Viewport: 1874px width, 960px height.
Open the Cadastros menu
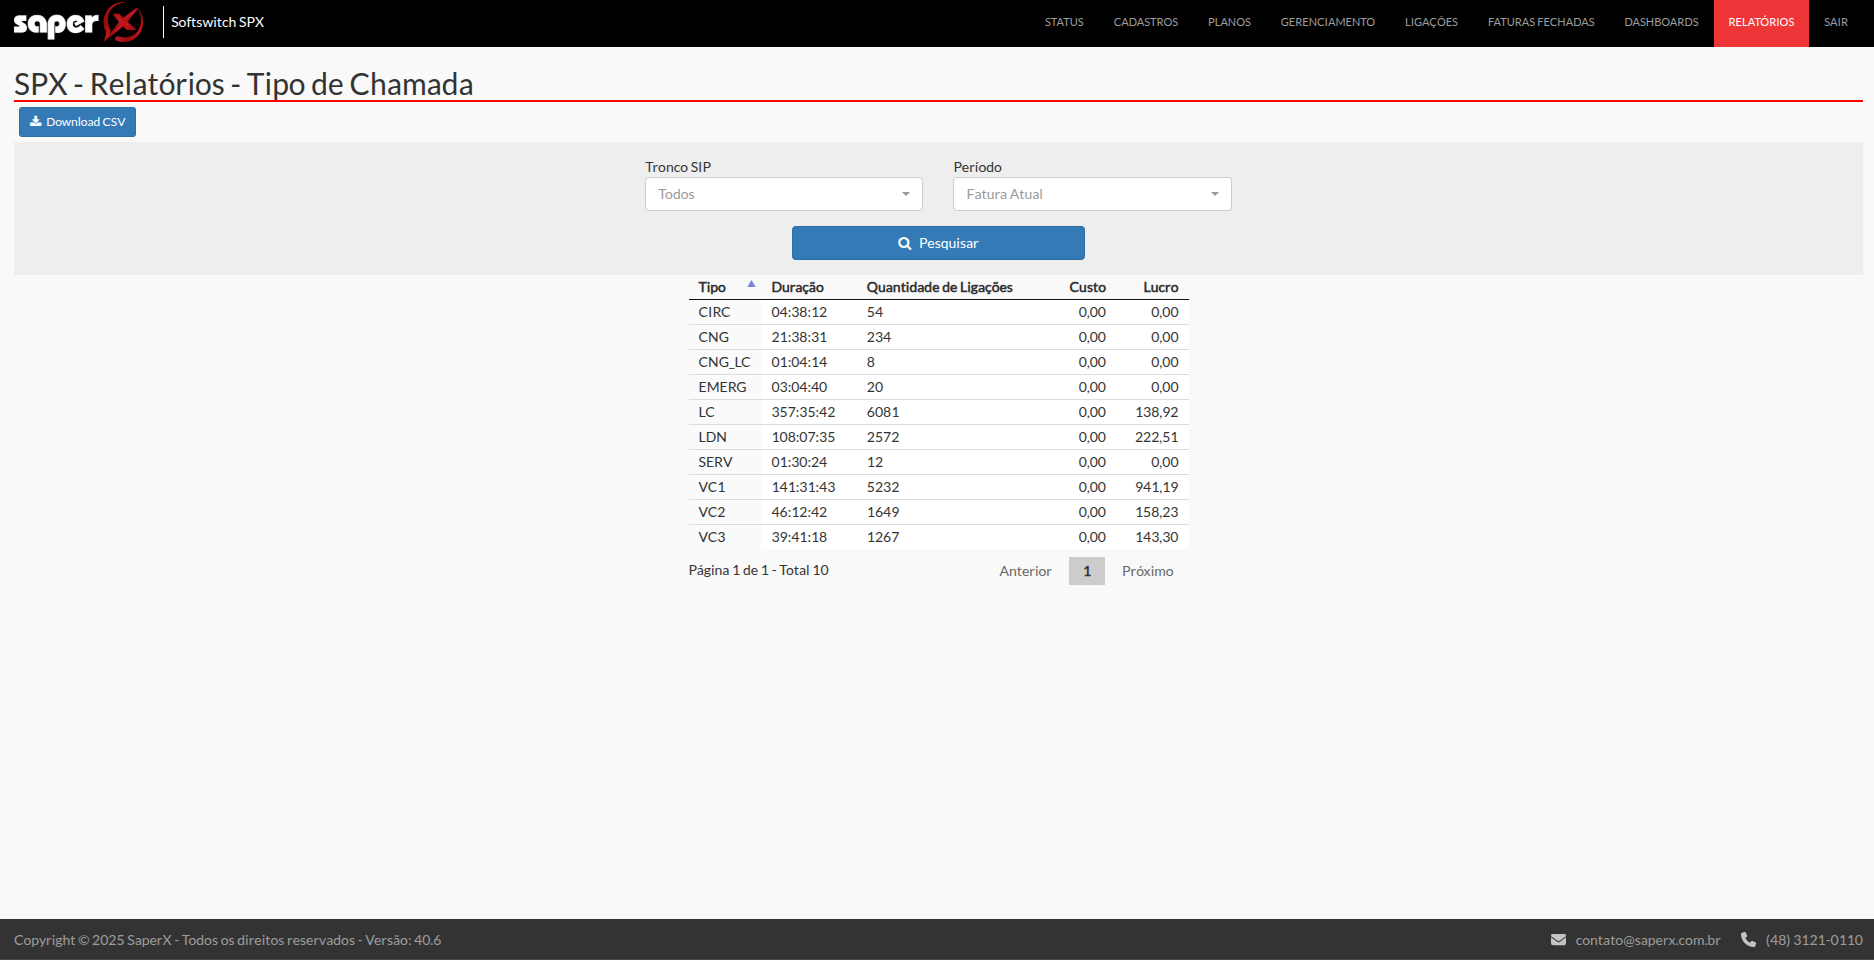point(1145,22)
